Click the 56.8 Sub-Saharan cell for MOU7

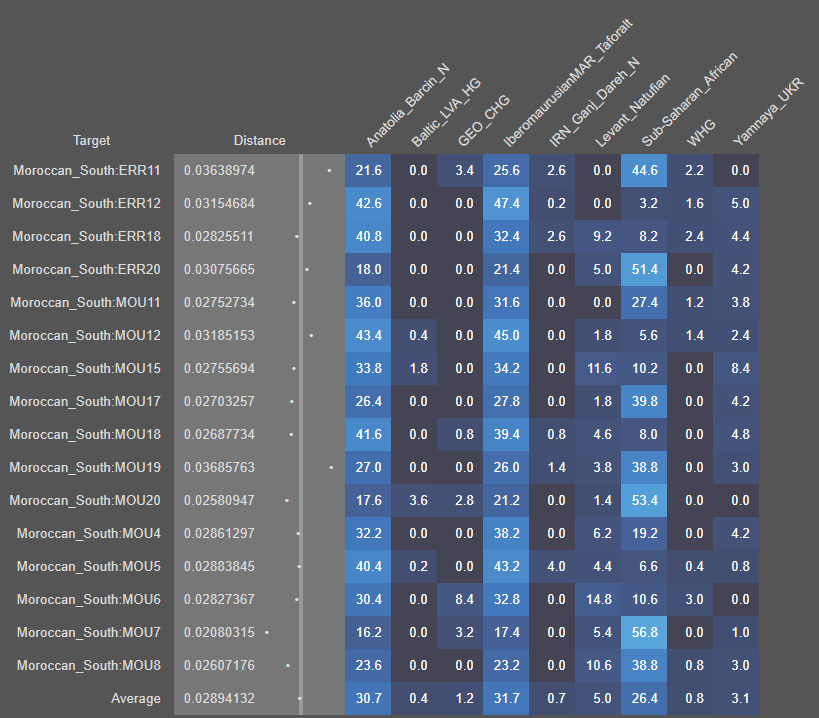tap(644, 633)
